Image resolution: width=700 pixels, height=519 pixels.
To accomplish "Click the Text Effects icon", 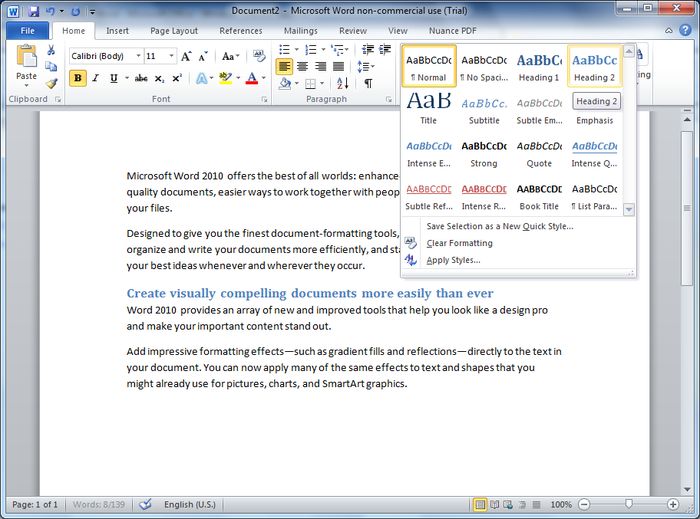I will point(201,79).
